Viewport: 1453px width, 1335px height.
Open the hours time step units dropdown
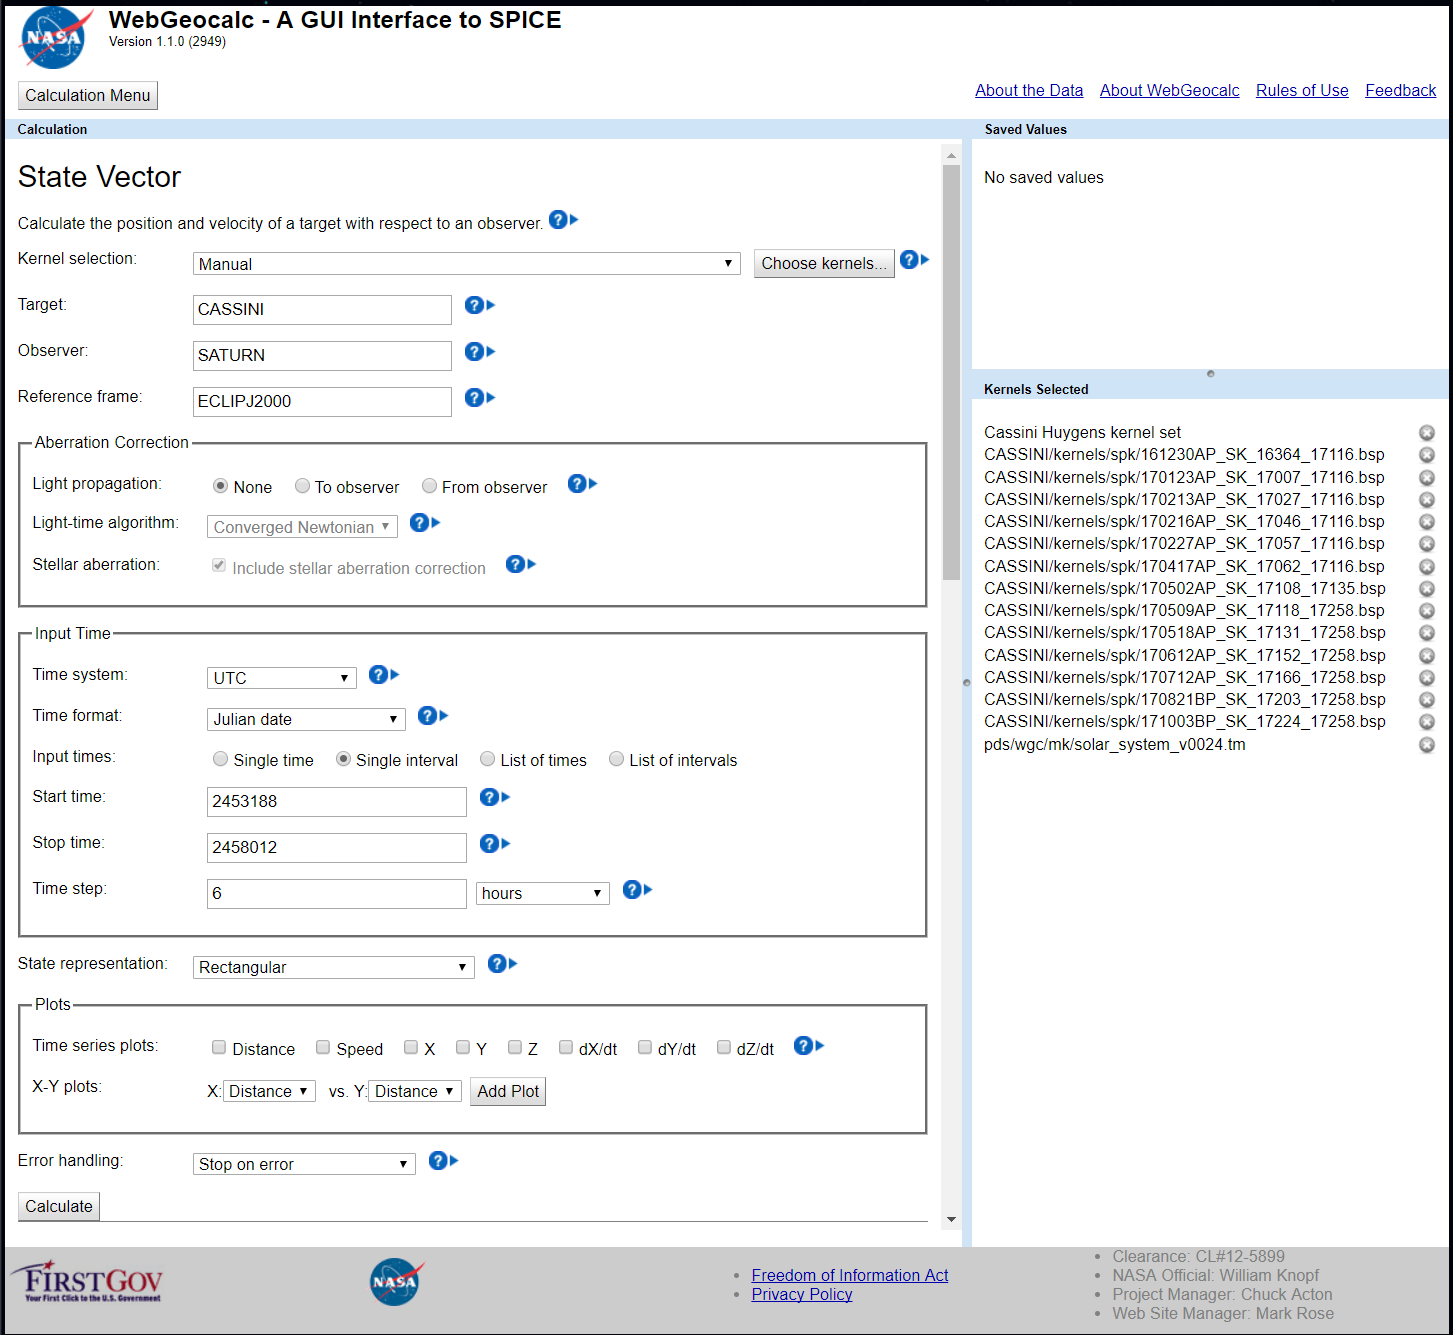[542, 893]
